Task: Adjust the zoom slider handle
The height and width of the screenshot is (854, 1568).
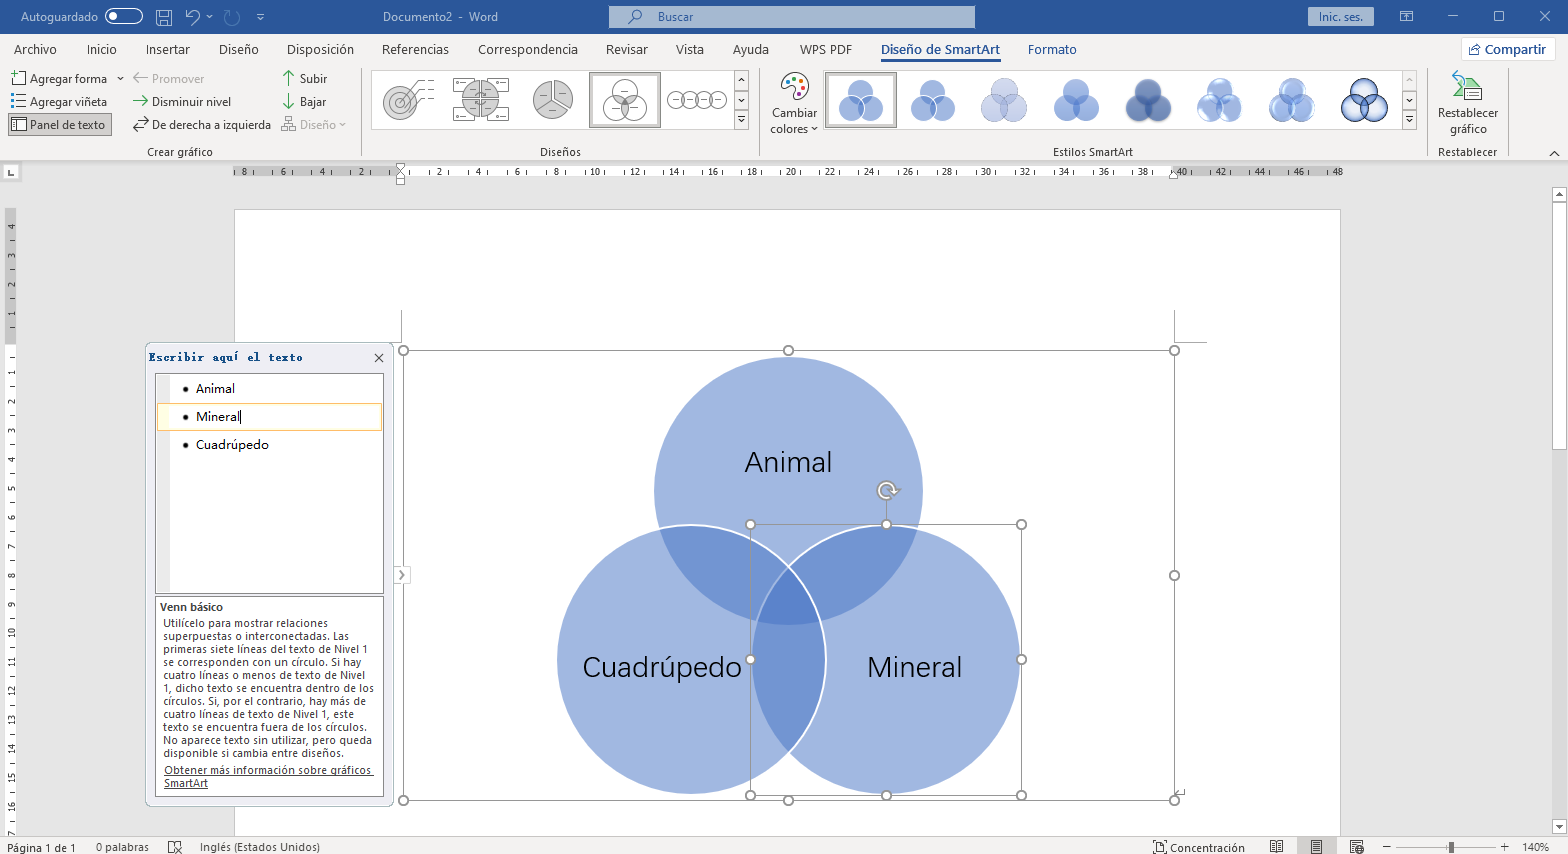Action: tap(1451, 847)
